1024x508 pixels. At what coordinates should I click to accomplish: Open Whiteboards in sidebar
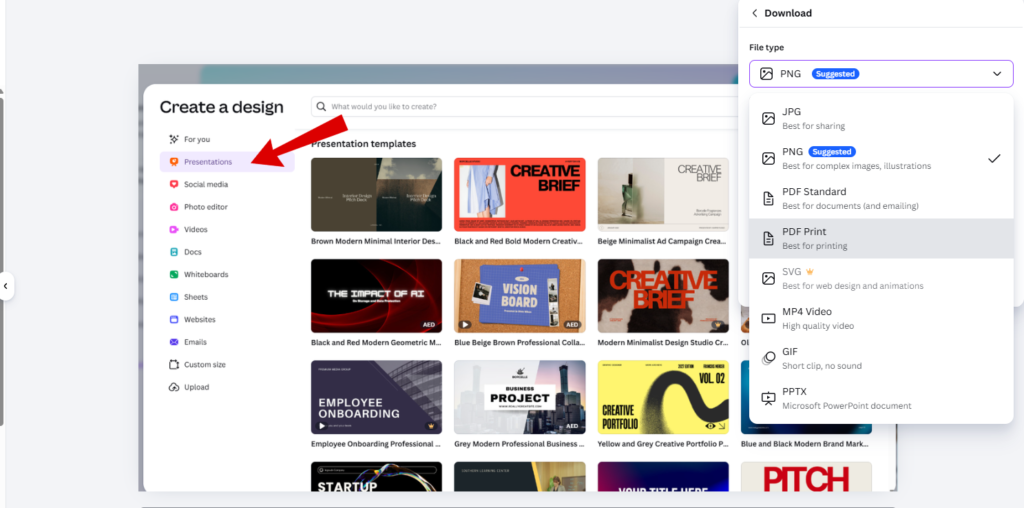tap(205, 274)
